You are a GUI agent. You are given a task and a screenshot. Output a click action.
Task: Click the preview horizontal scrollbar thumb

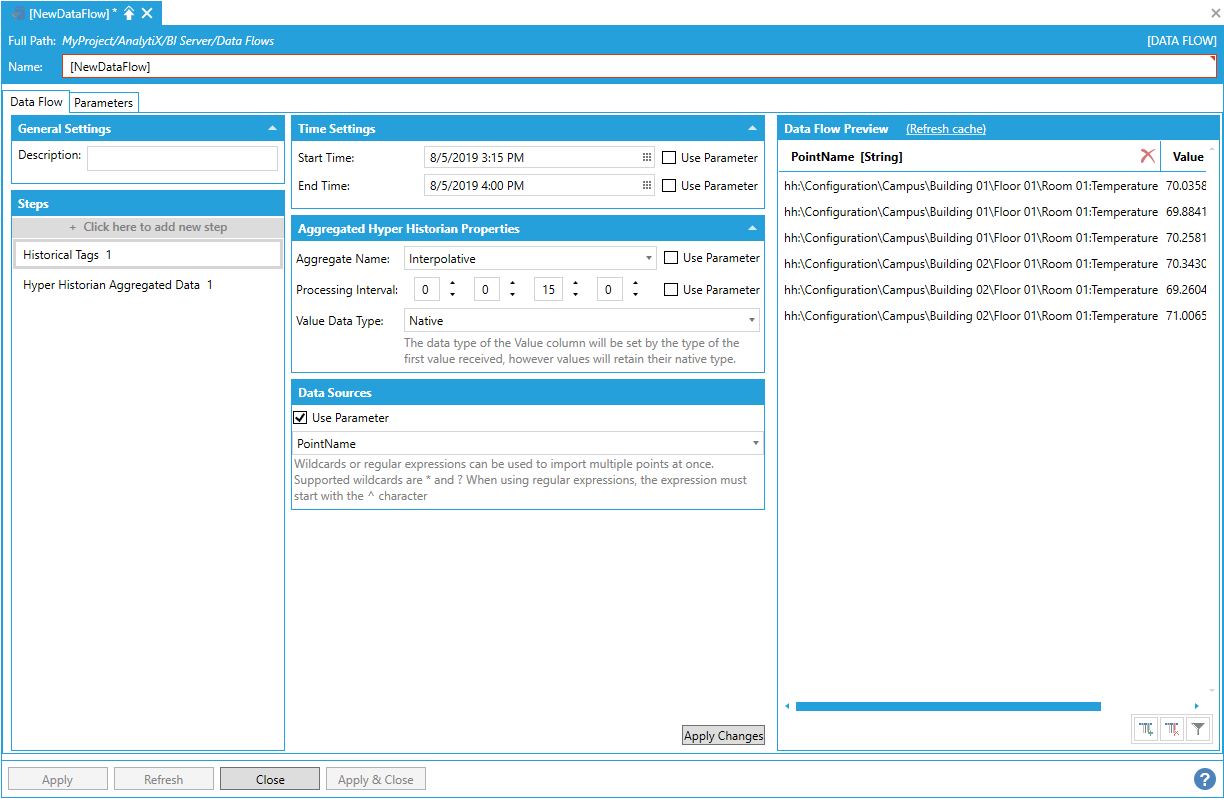click(947, 706)
